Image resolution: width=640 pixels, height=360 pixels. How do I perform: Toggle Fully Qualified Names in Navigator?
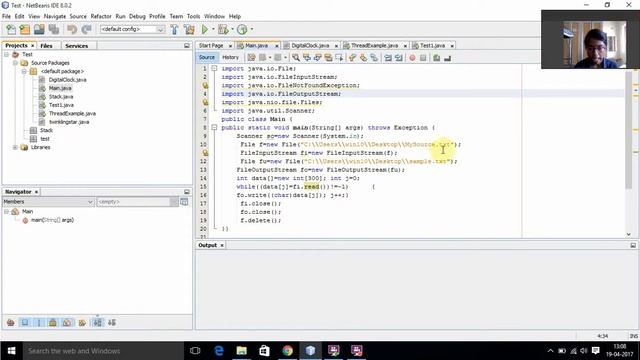(x=82, y=323)
